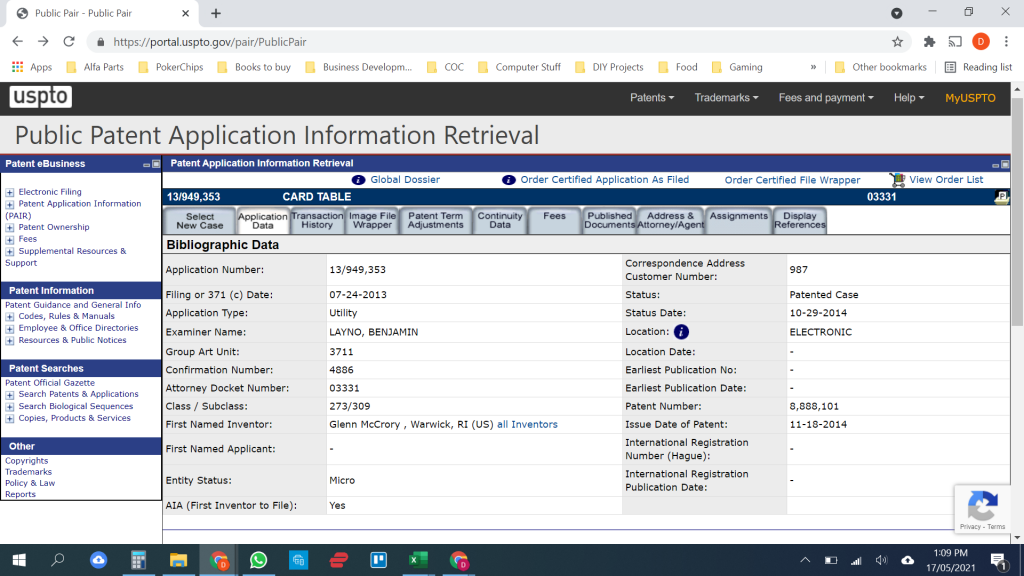
Task: Click info icon beside Order Certified Application
Action: pos(508,180)
